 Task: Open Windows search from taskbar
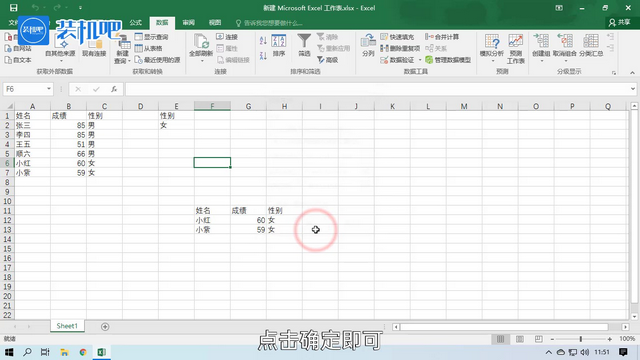[27, 352]
